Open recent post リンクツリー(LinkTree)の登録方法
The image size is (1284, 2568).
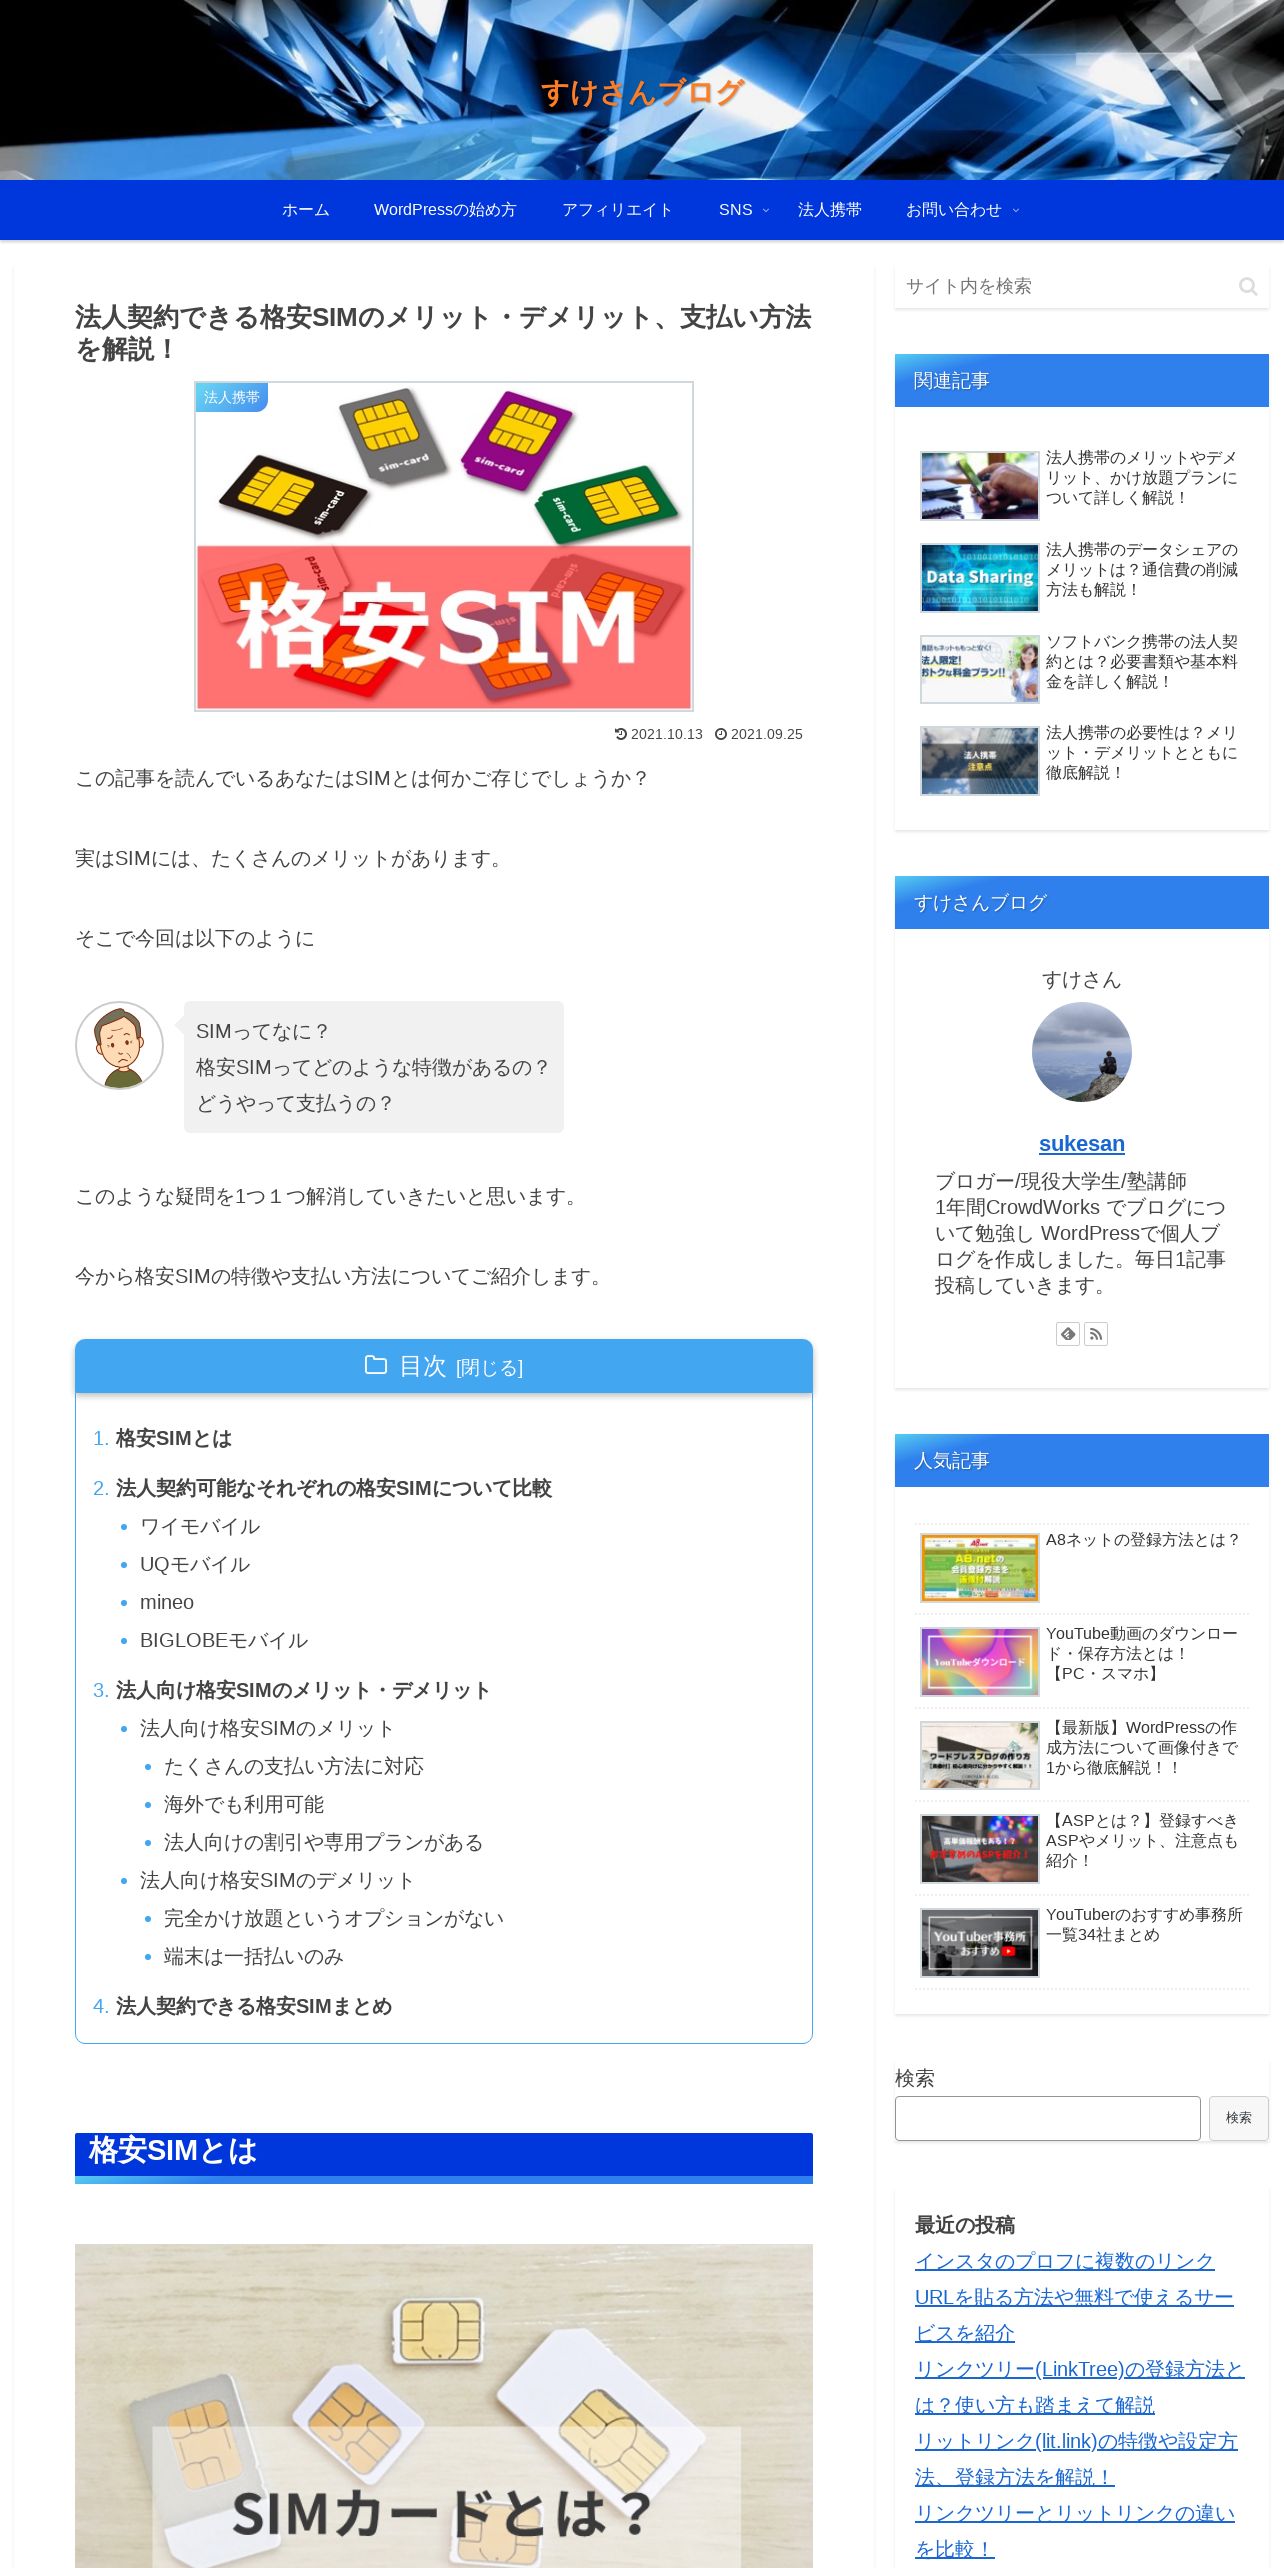click(1079, 2387)
